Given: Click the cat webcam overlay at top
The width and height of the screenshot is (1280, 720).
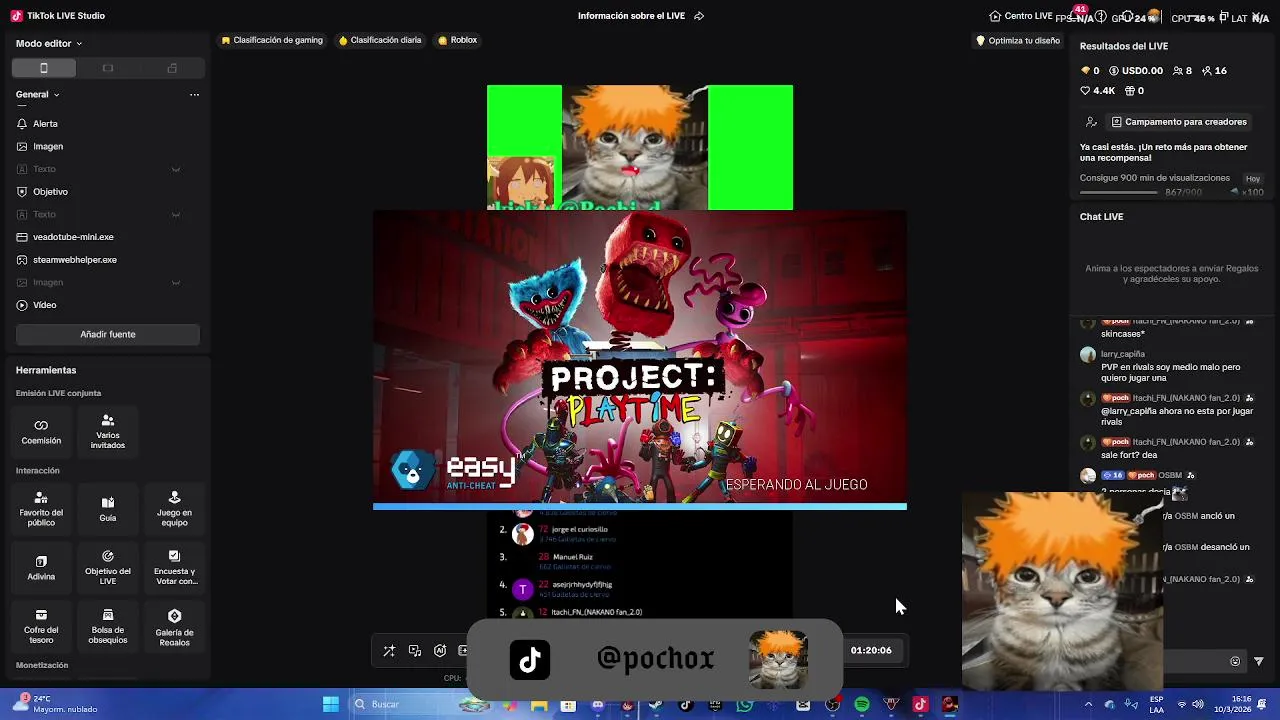Looking at the screenshot, I should pos(635,147).
